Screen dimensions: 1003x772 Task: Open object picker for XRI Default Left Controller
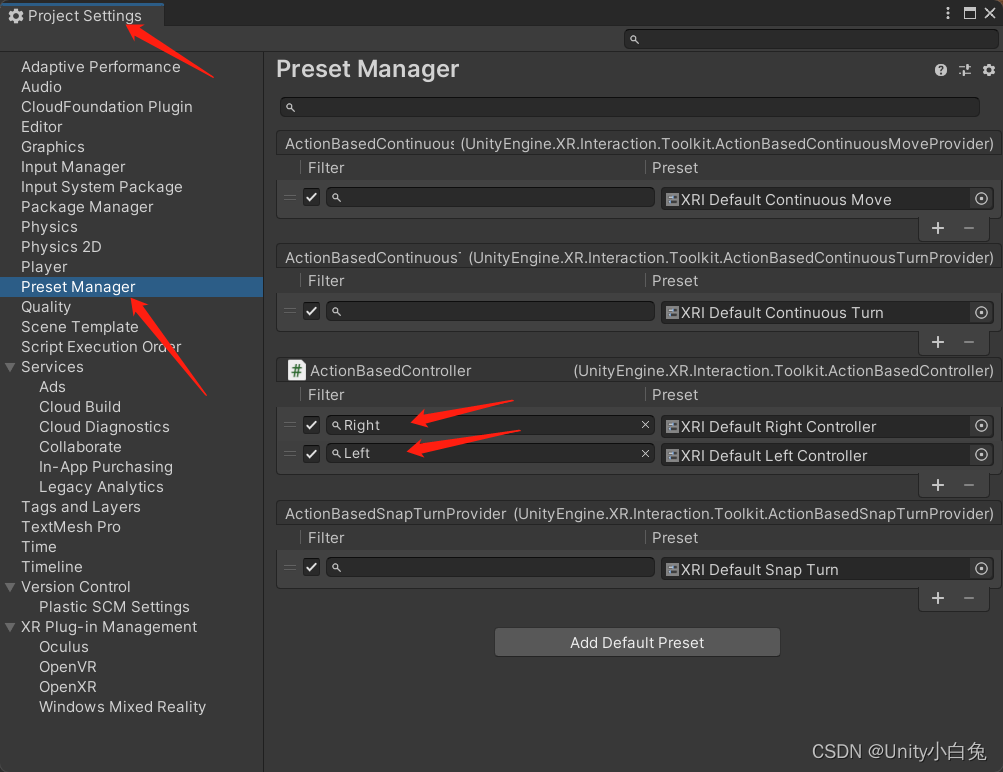click(x=981, y=455)
